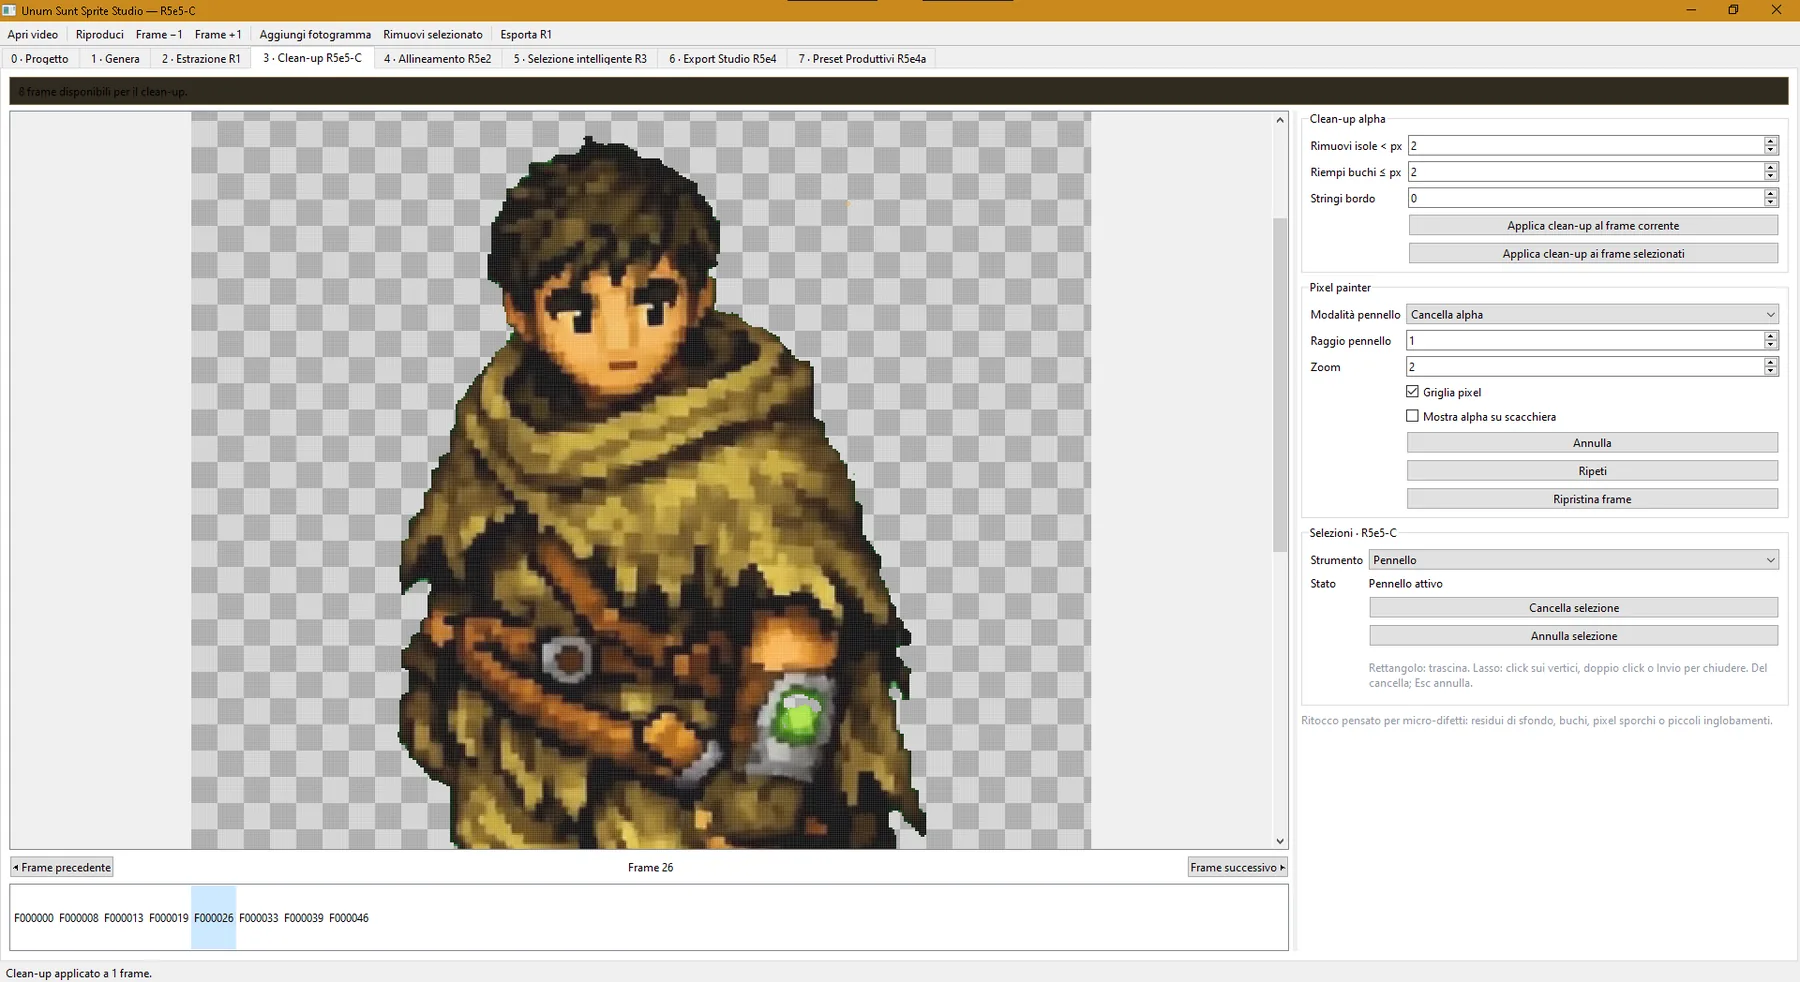Decrease Rimuovi isole with down arrow

1770,151
